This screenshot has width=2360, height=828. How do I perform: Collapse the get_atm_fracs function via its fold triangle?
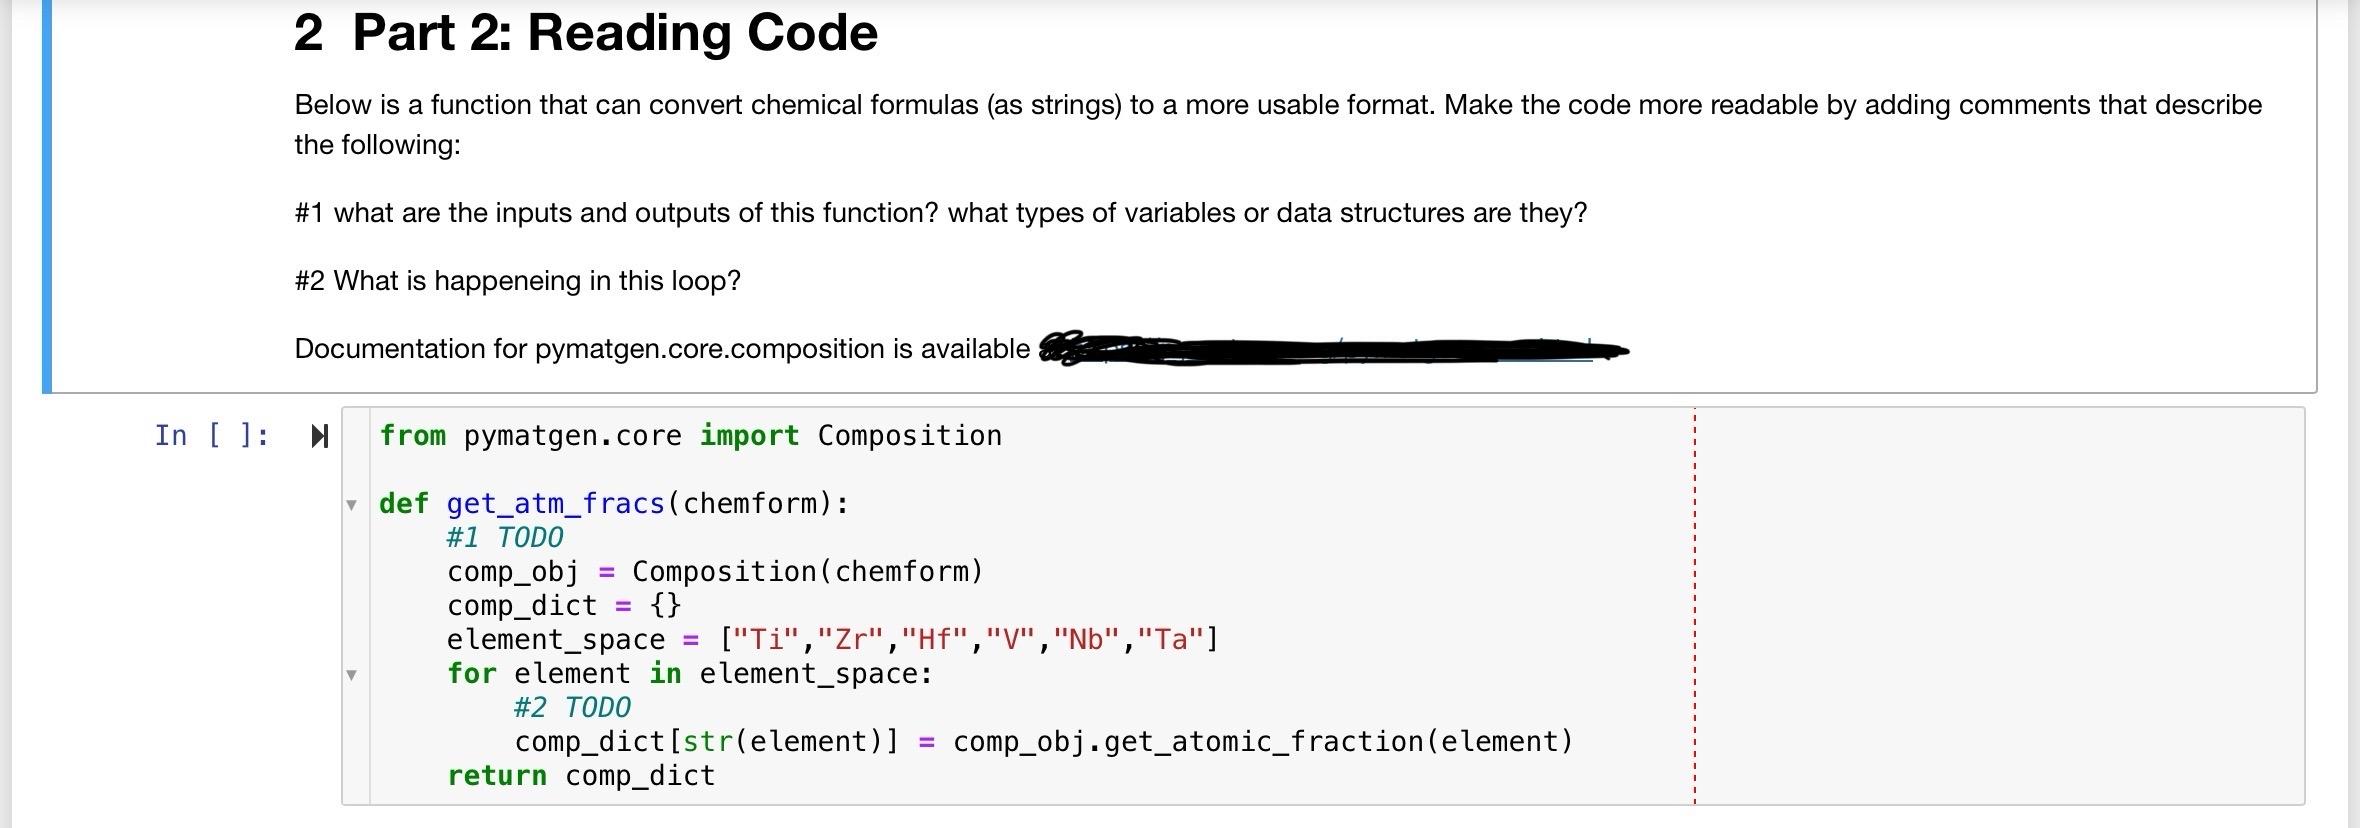click(351, 507)
